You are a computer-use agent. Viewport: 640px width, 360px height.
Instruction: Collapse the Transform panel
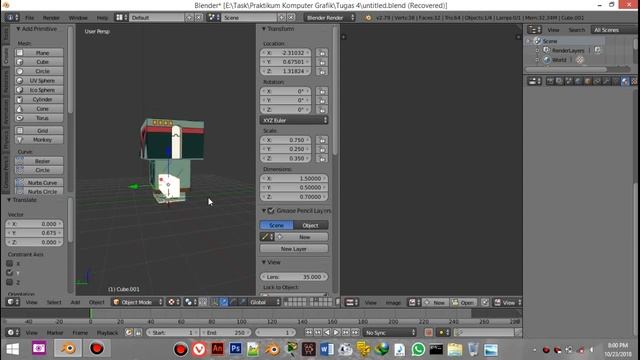pos(264,29)
